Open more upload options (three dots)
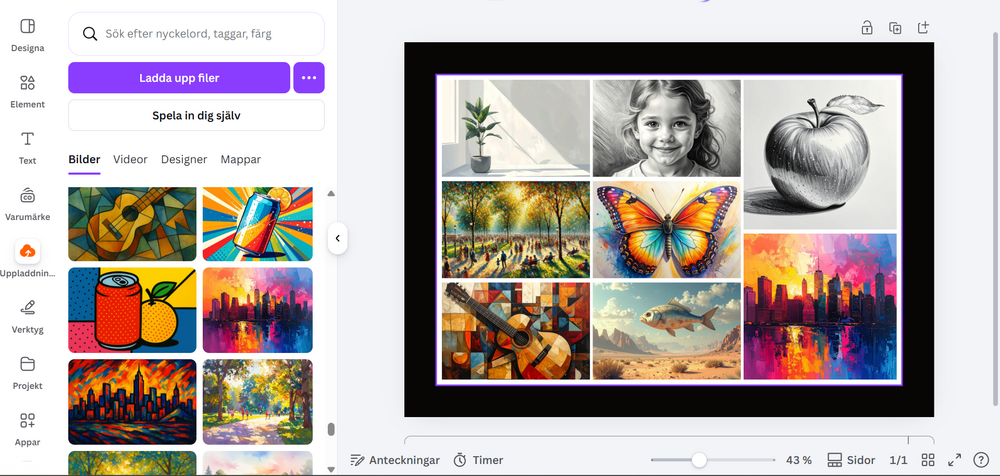This screenshot has width=1000, height=476. [309, 77]
